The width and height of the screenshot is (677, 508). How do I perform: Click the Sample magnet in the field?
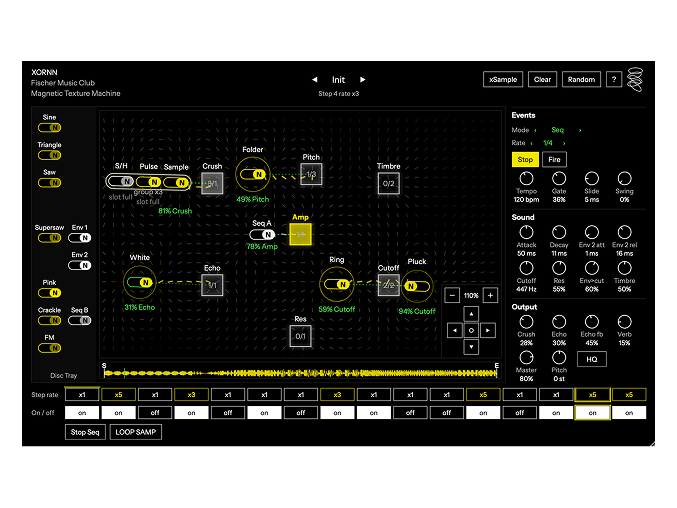(x=177, y=182)
